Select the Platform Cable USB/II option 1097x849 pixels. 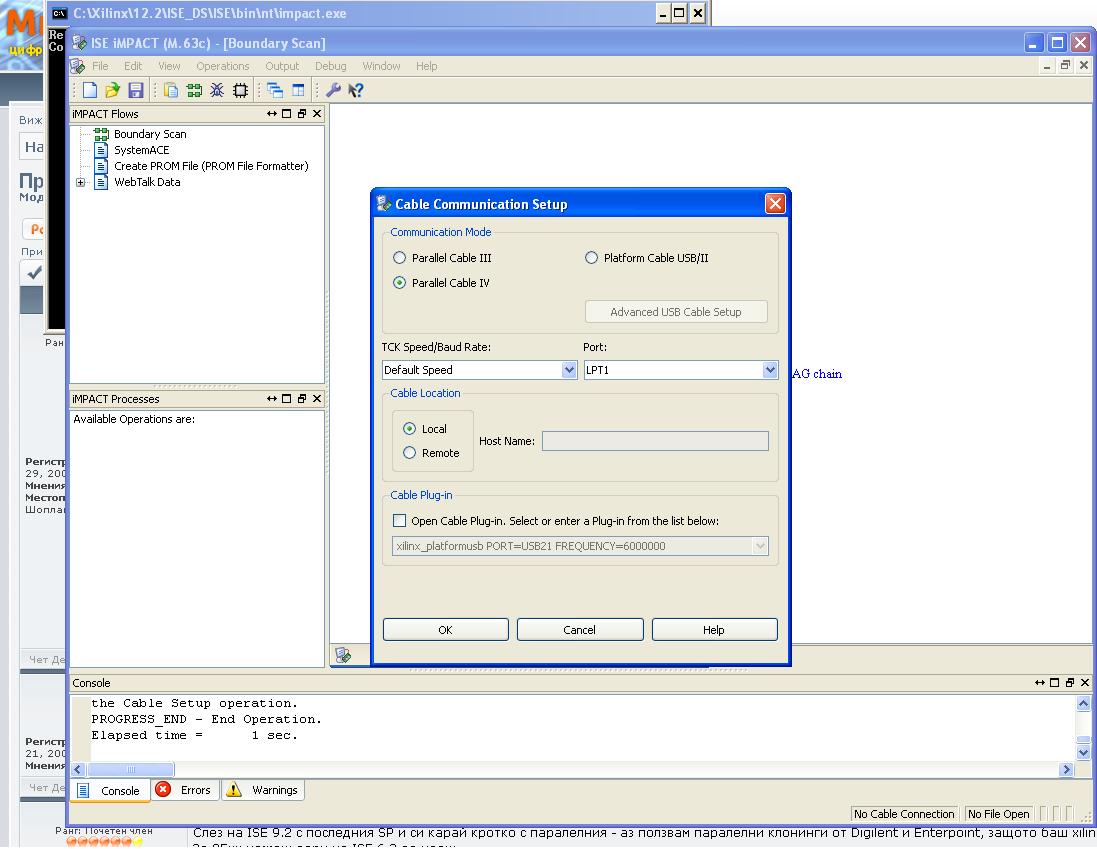click(x=591, y=258)
